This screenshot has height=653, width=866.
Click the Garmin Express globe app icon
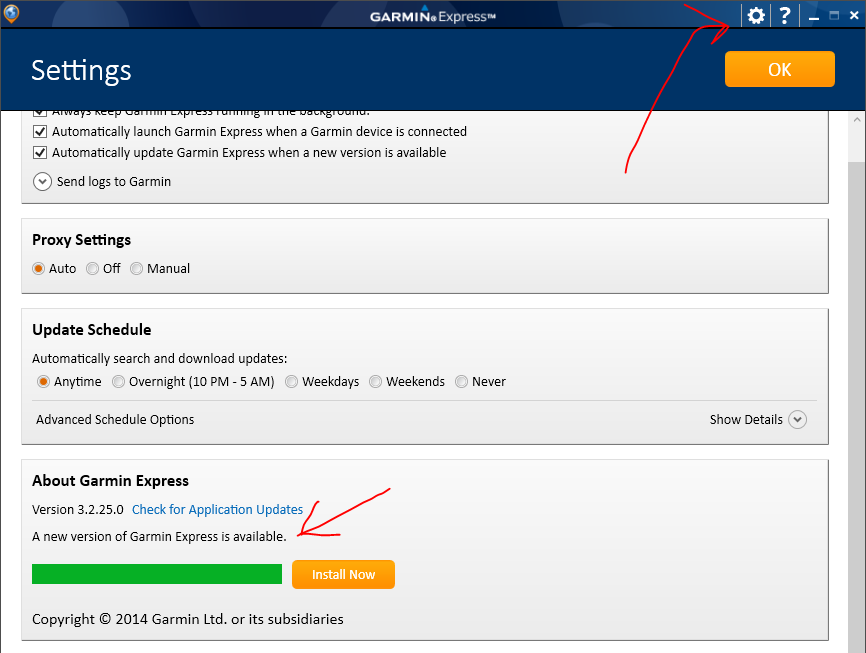tap(11, 13)
